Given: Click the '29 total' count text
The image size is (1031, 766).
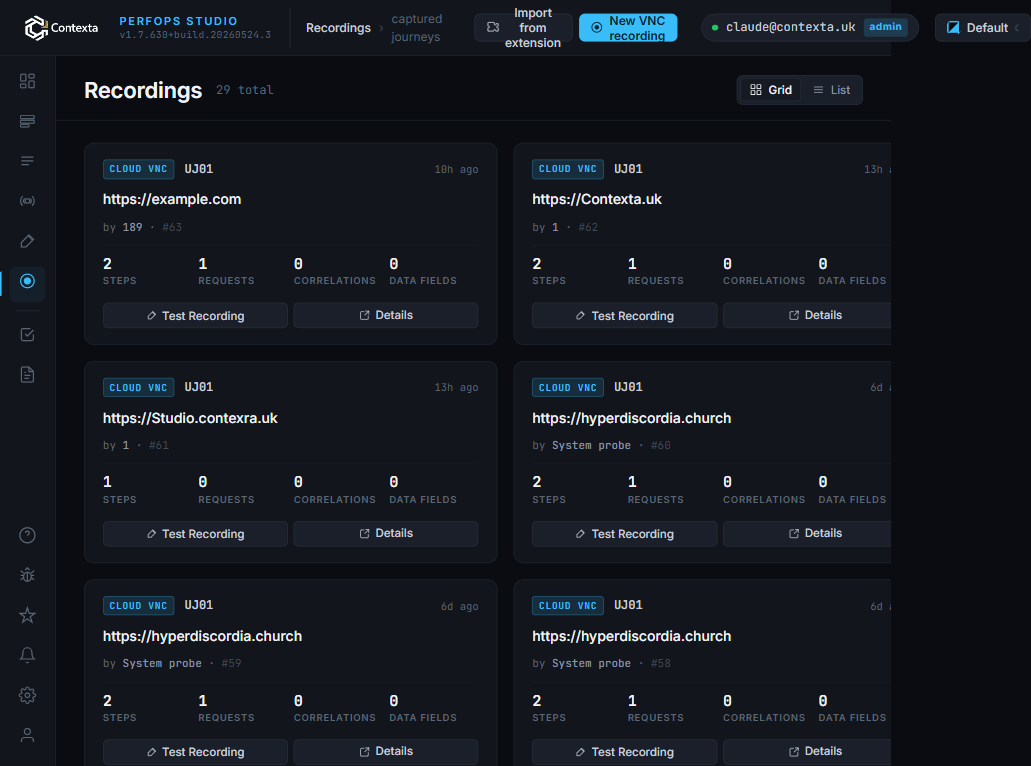Looking at the screenshot, I should 245,90.
